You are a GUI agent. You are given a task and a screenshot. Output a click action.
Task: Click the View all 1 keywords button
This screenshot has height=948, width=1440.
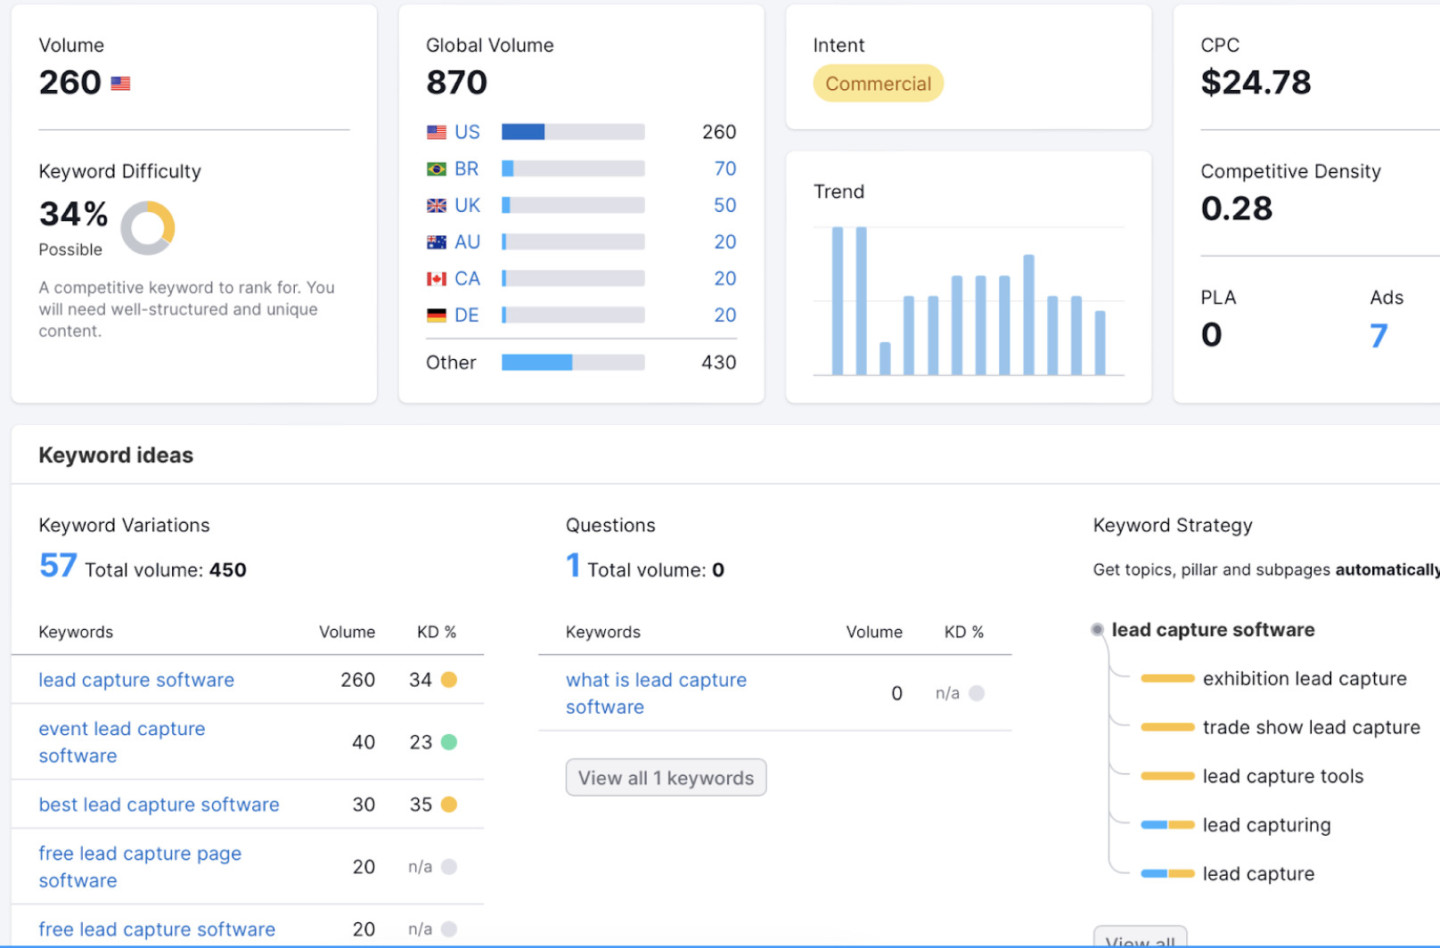[x=666, y=778]
